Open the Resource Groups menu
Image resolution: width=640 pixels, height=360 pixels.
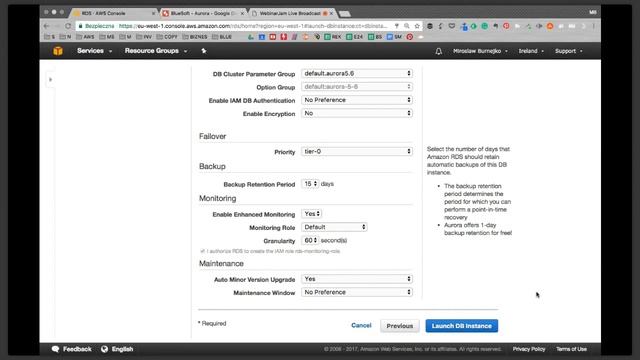pyautogui.click(x=156, y=51)
